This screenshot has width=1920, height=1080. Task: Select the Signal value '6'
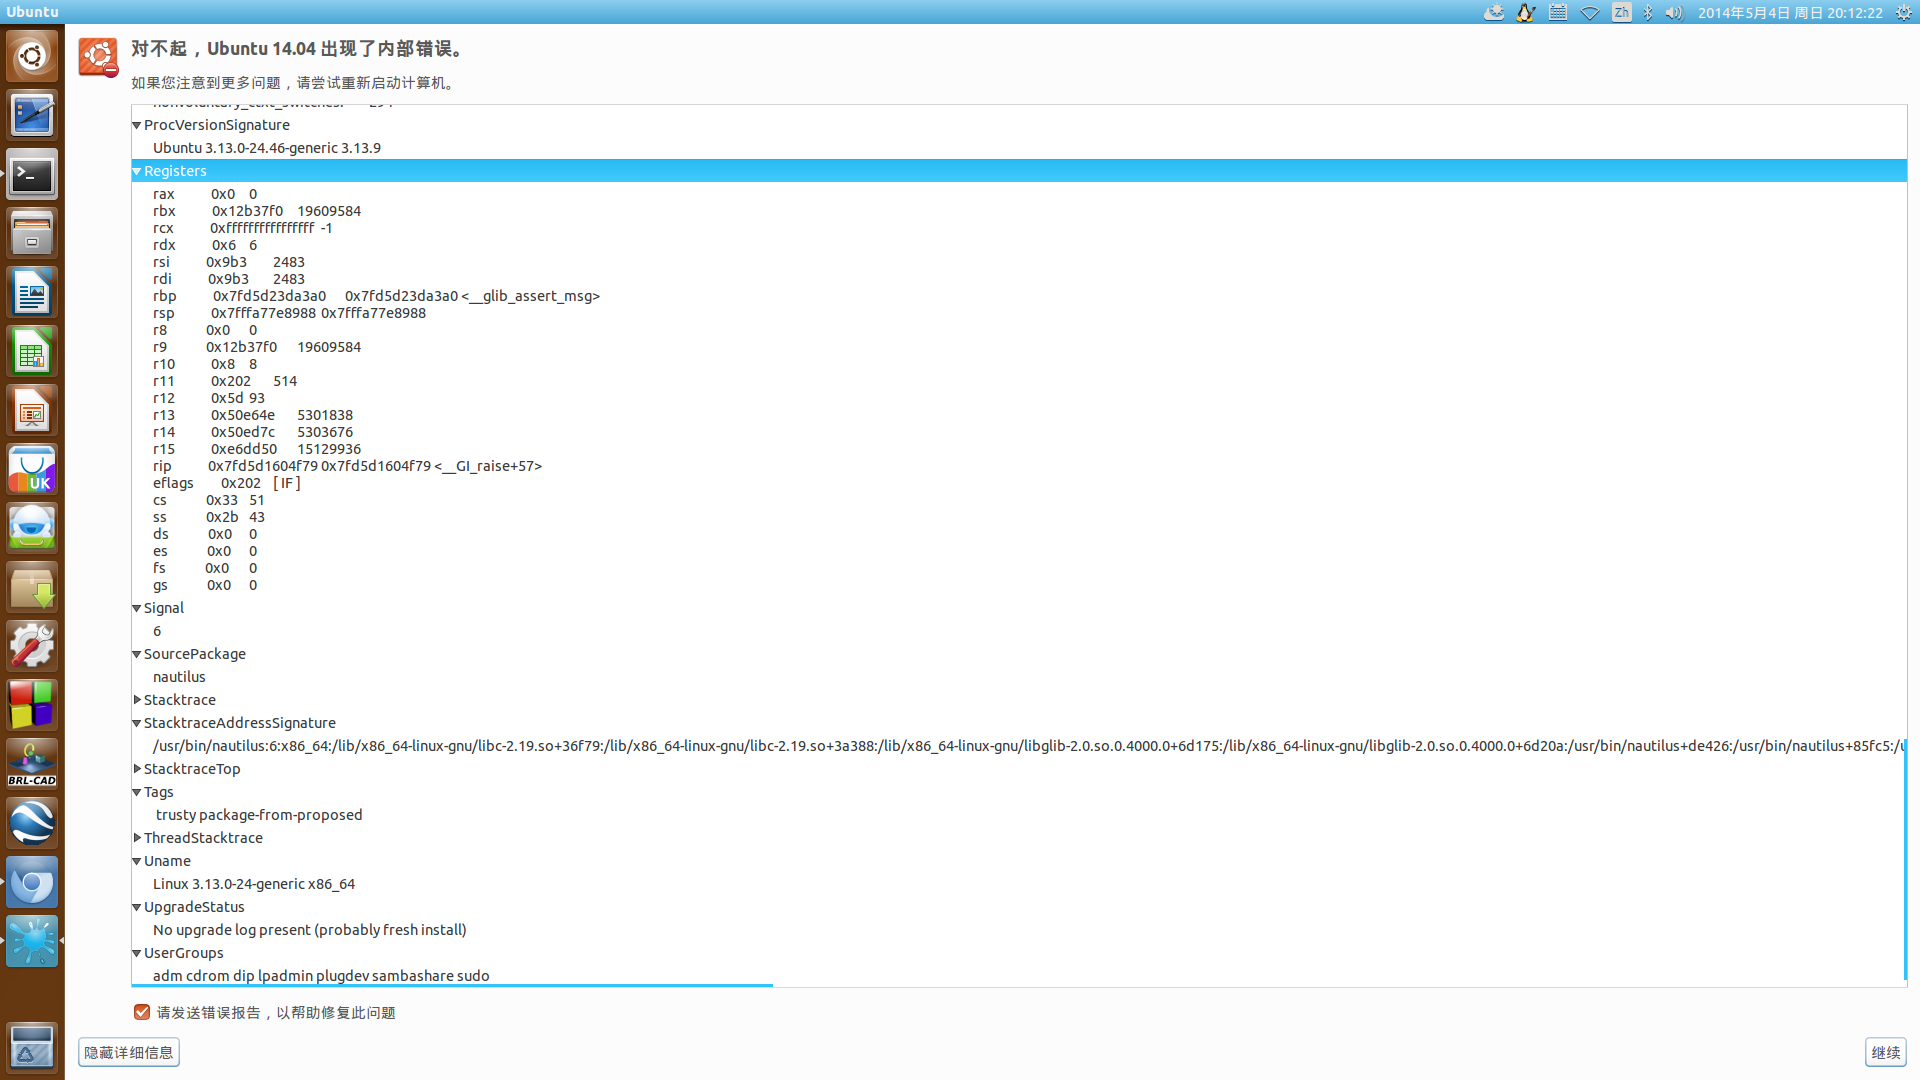click(157, 631)
